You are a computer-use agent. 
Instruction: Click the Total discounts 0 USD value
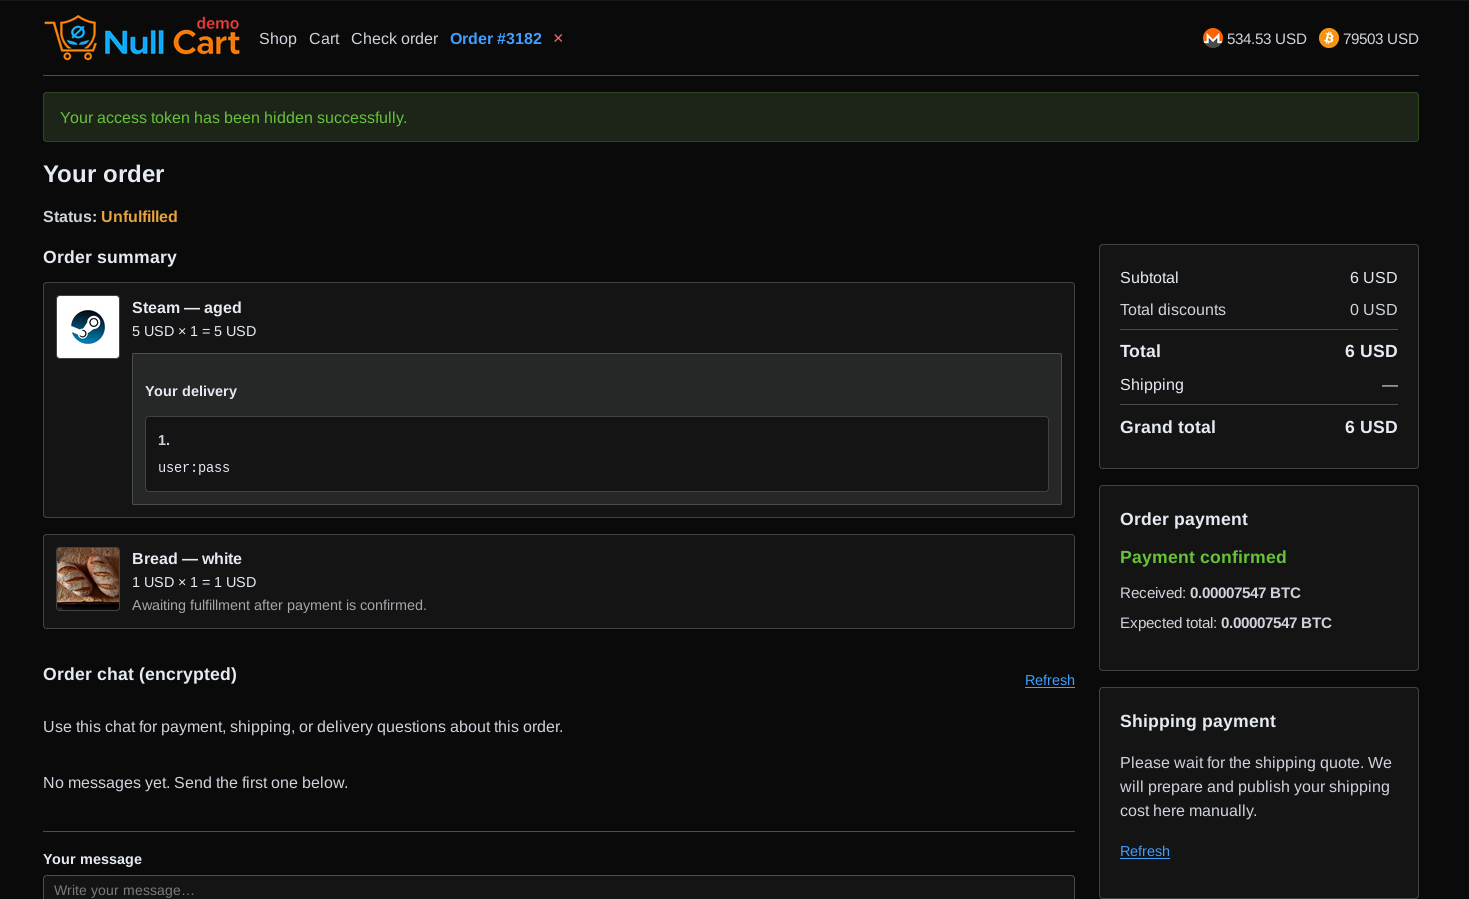[1373, 310]
